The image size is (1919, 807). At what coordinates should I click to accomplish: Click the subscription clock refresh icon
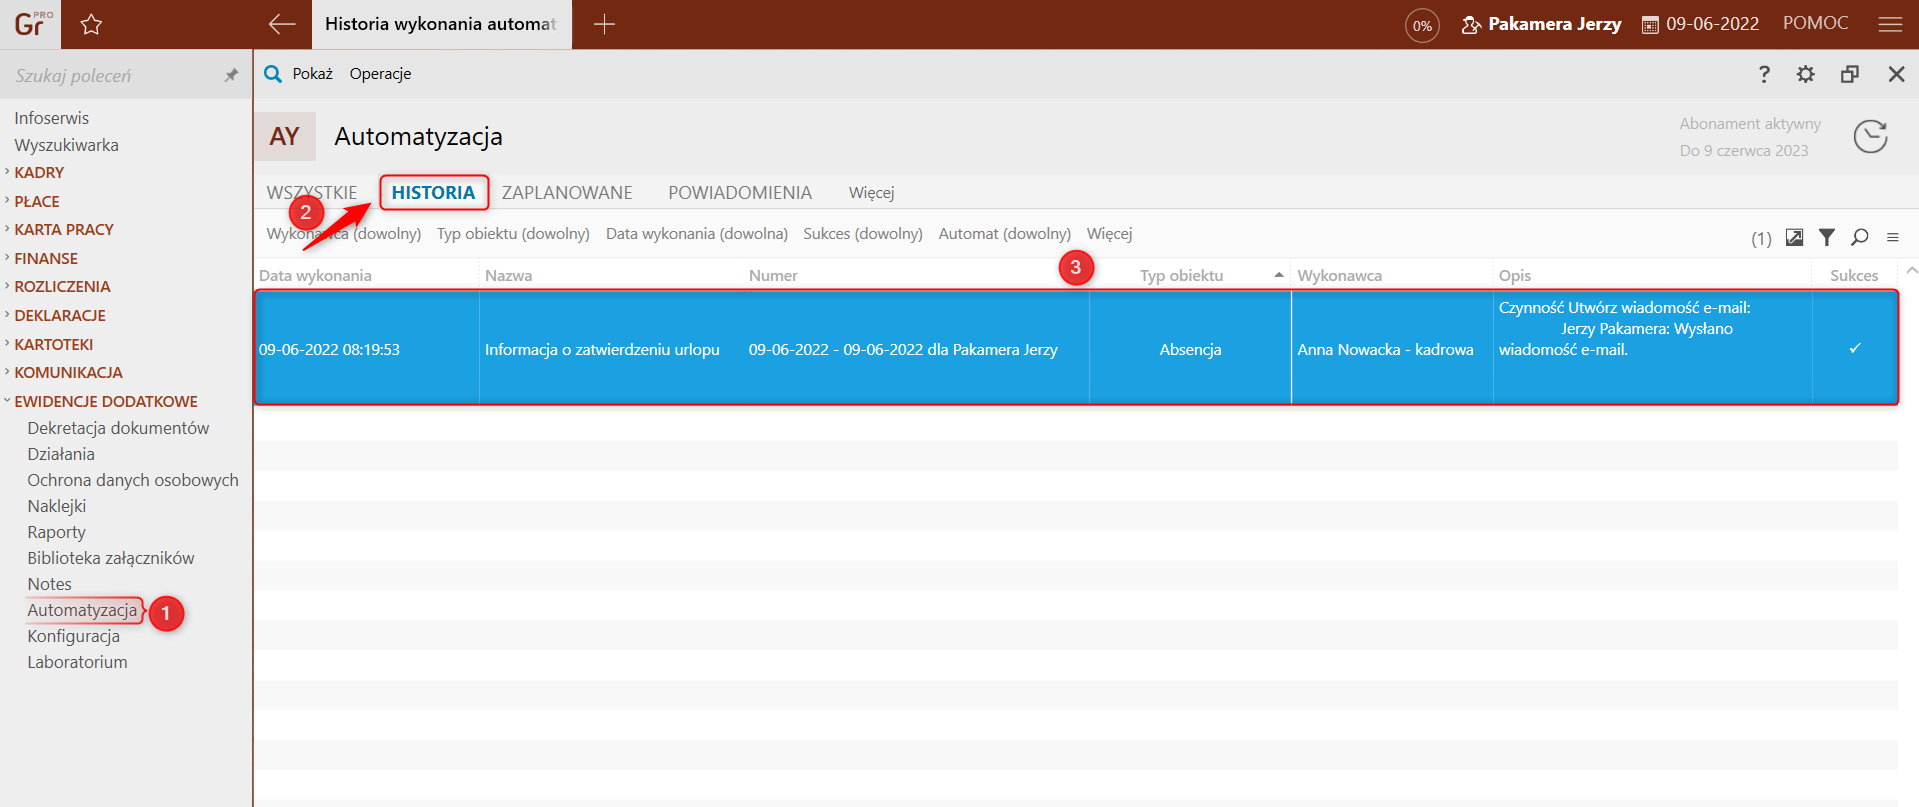(x=1870, y=136)
